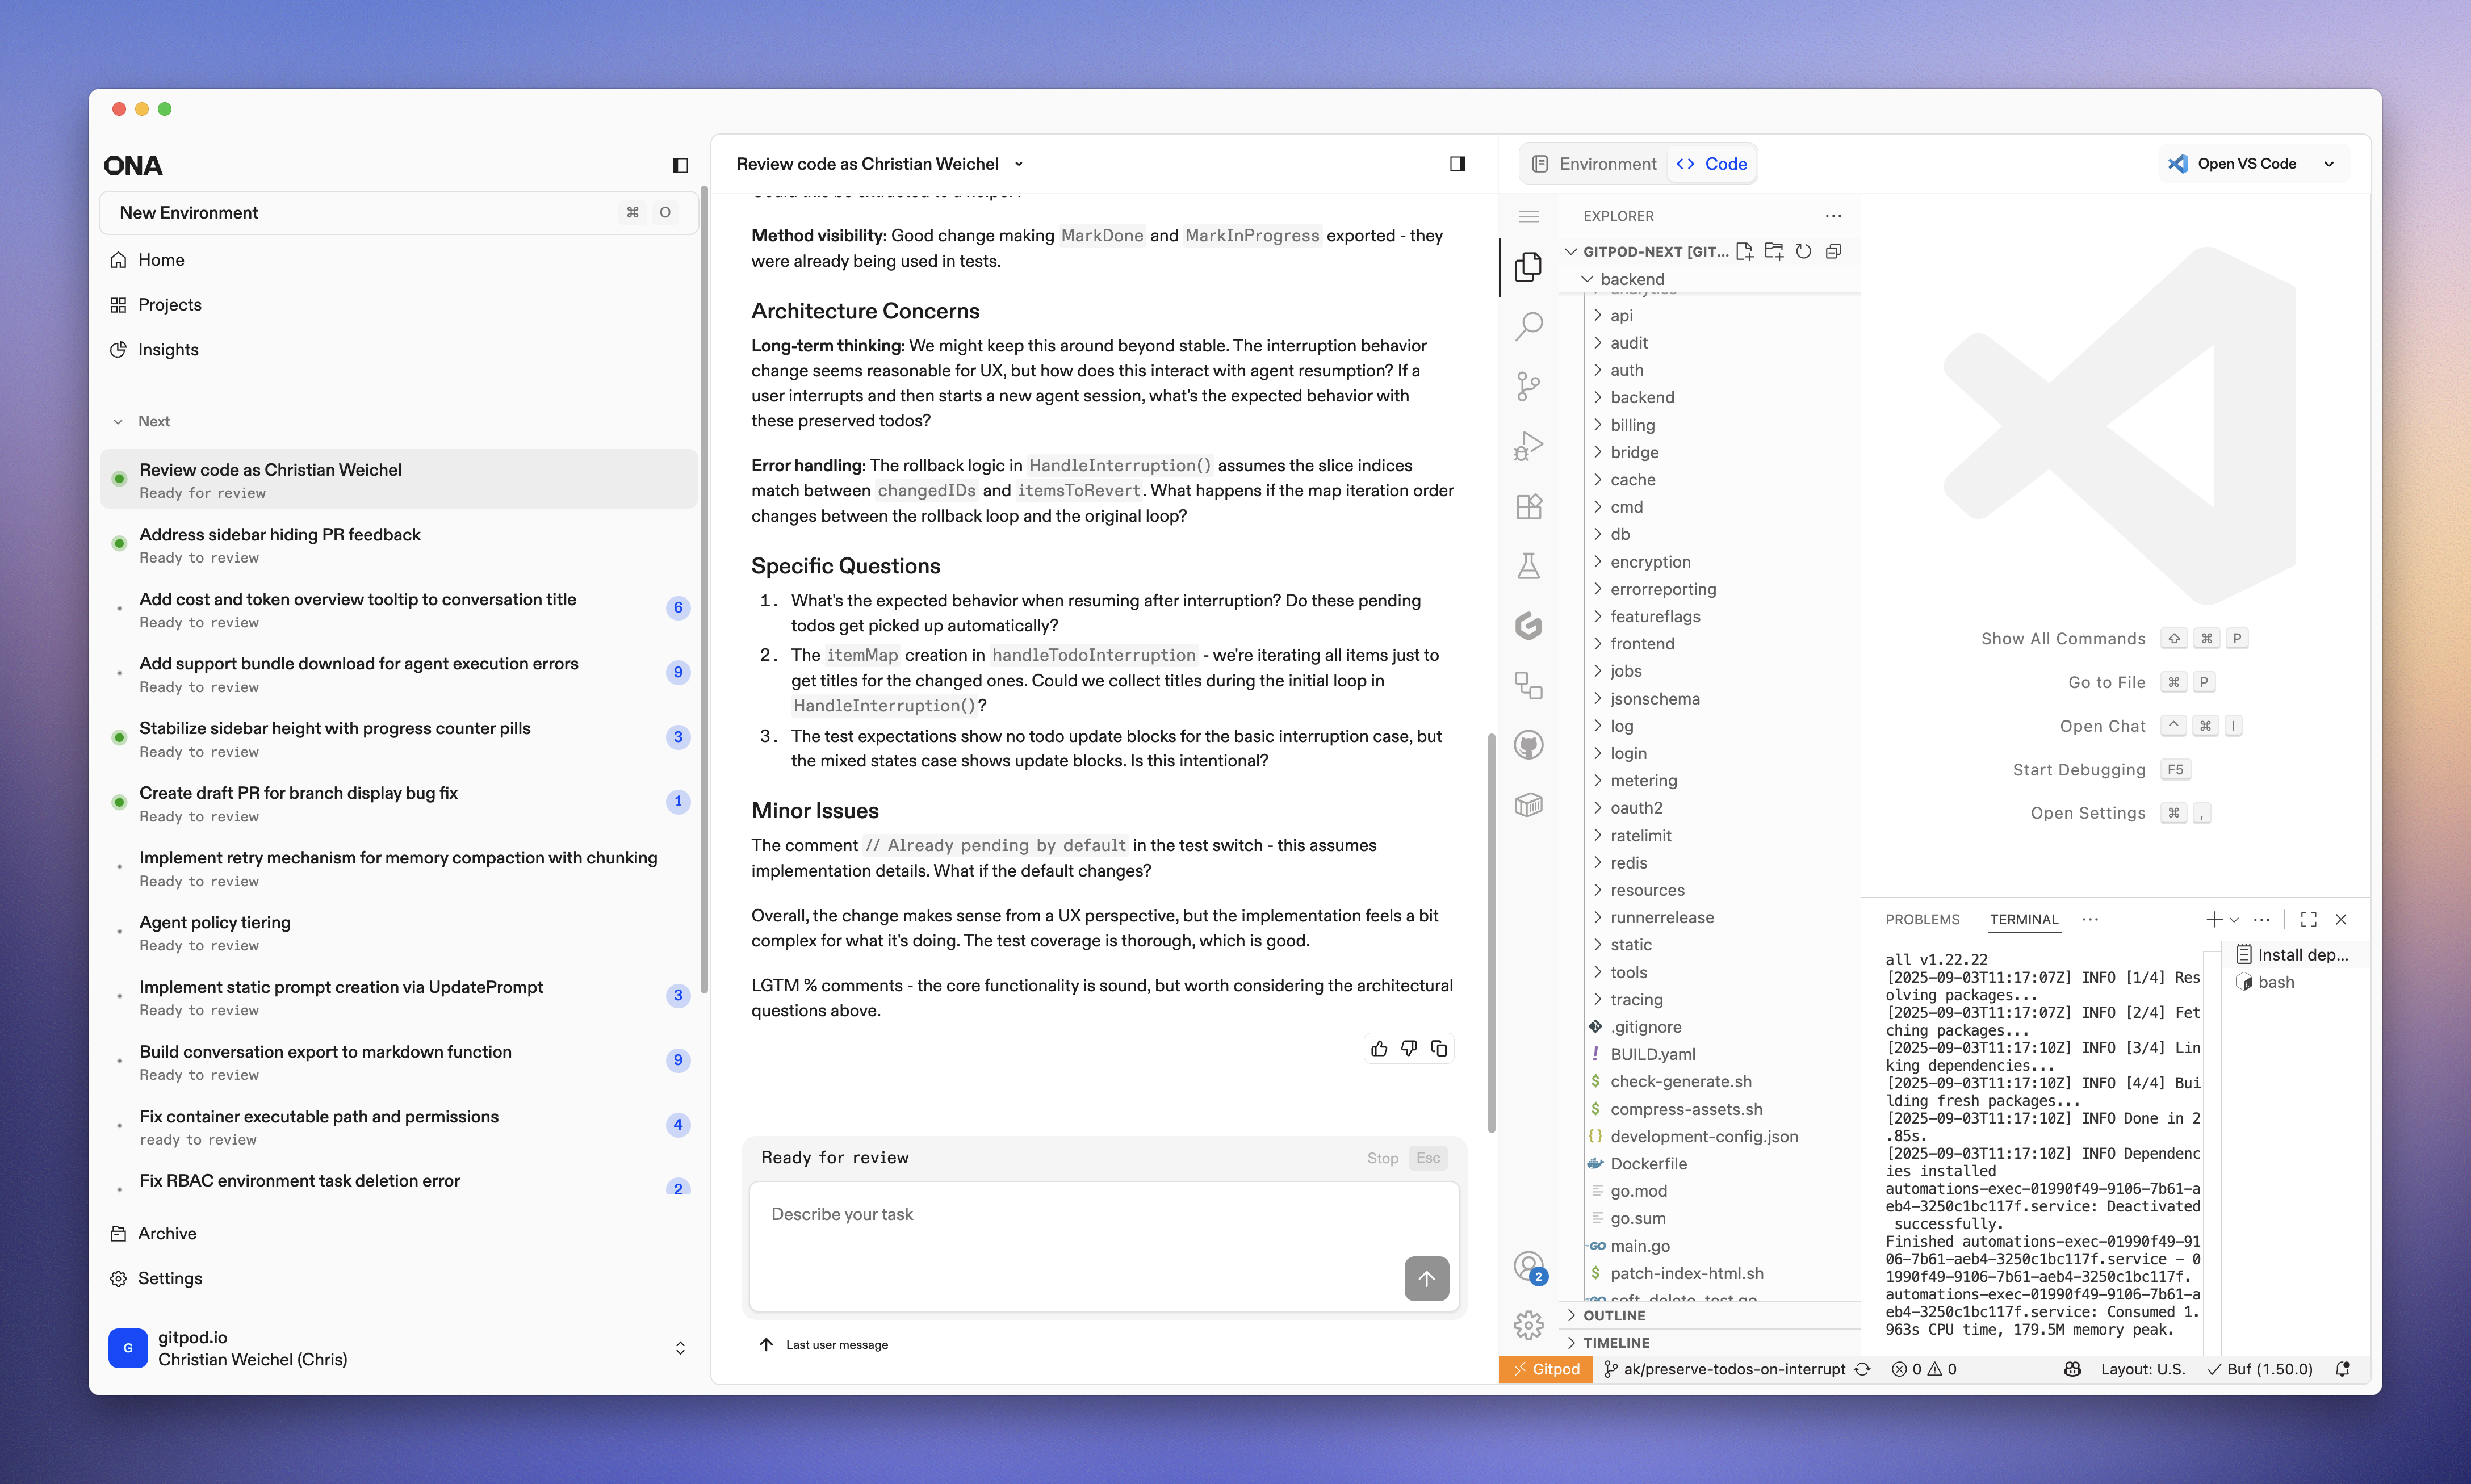Open GitHub view in activity bar

point(1528,745)
